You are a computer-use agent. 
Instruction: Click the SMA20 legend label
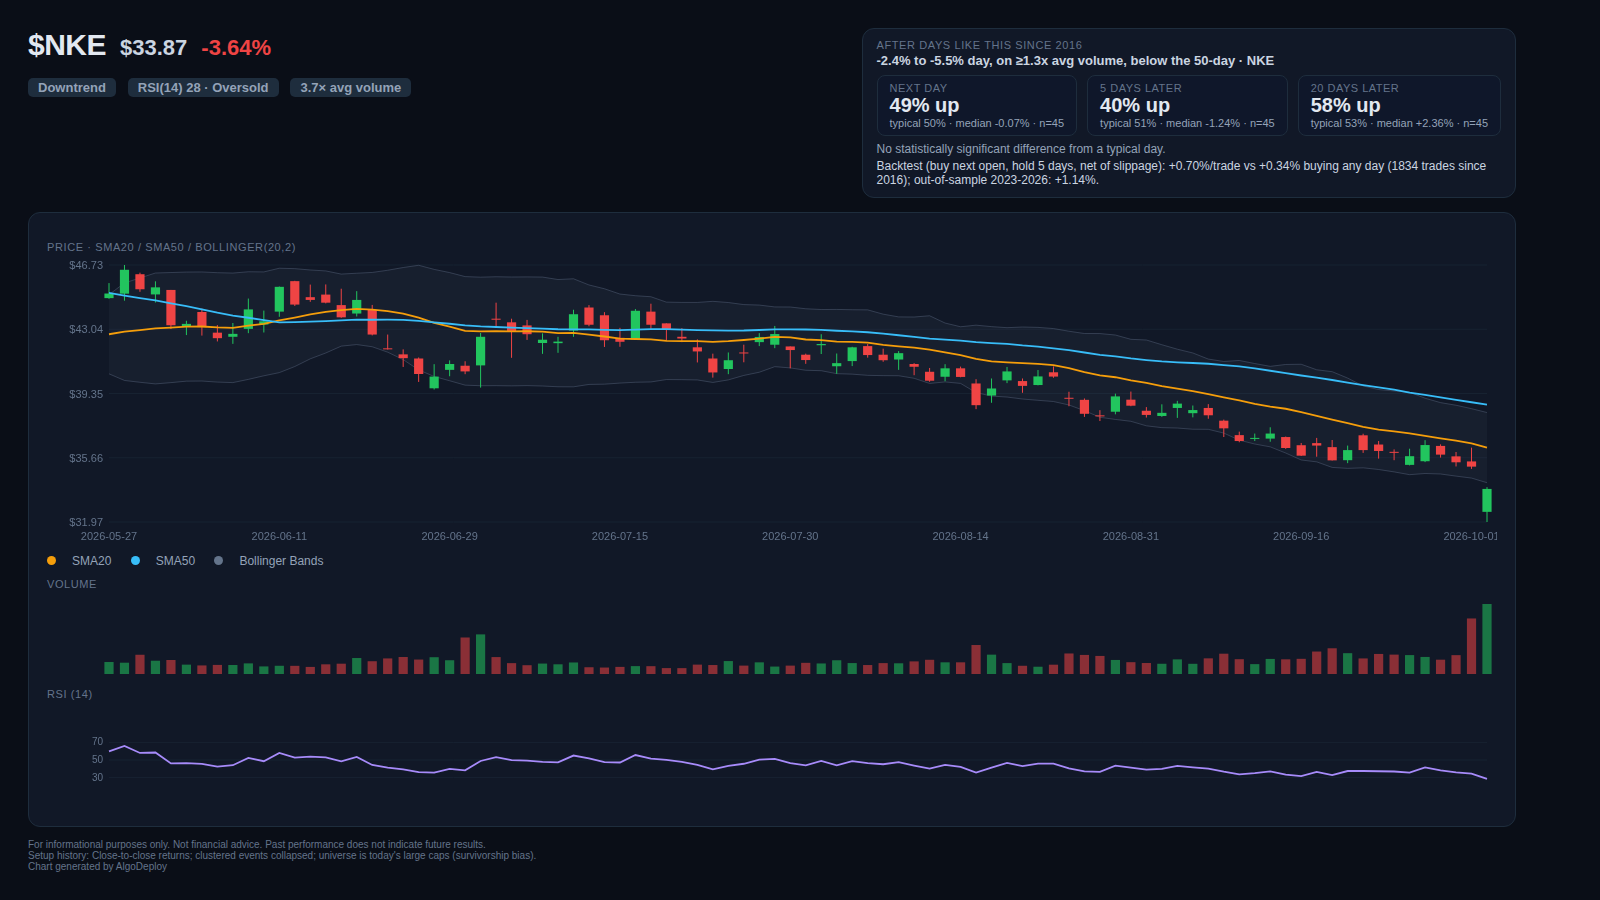click(x=92, y=561)
